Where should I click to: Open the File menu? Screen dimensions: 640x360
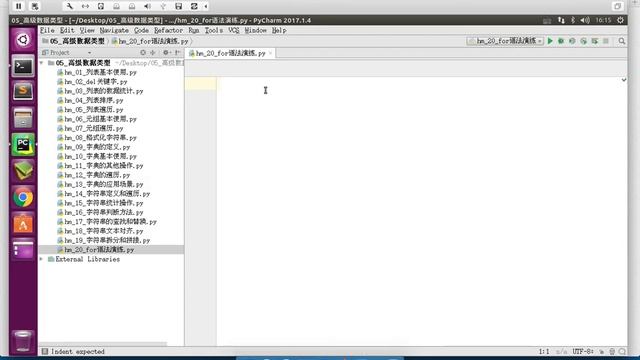pos(47,31)
